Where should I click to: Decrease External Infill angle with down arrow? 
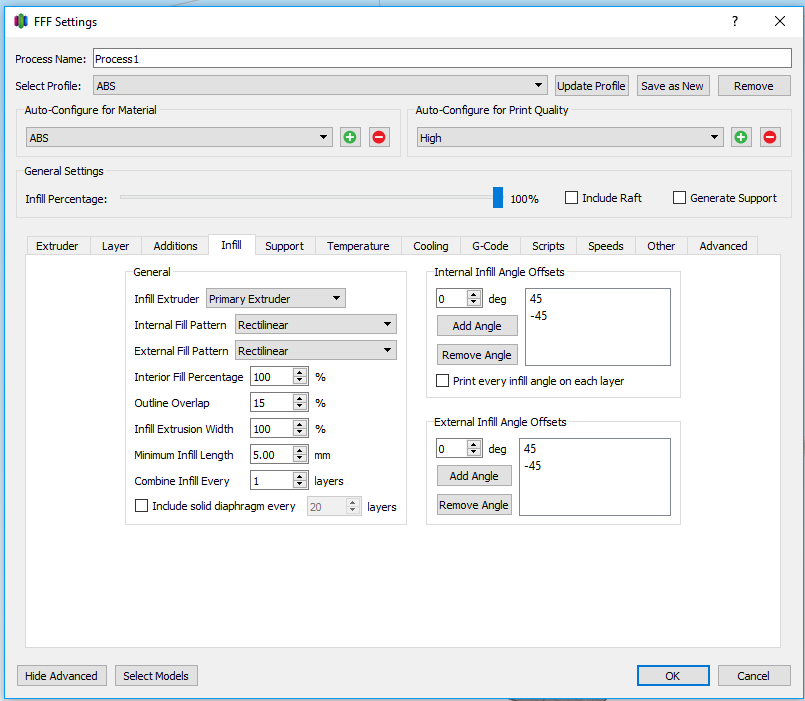click(x=474, y=453)
